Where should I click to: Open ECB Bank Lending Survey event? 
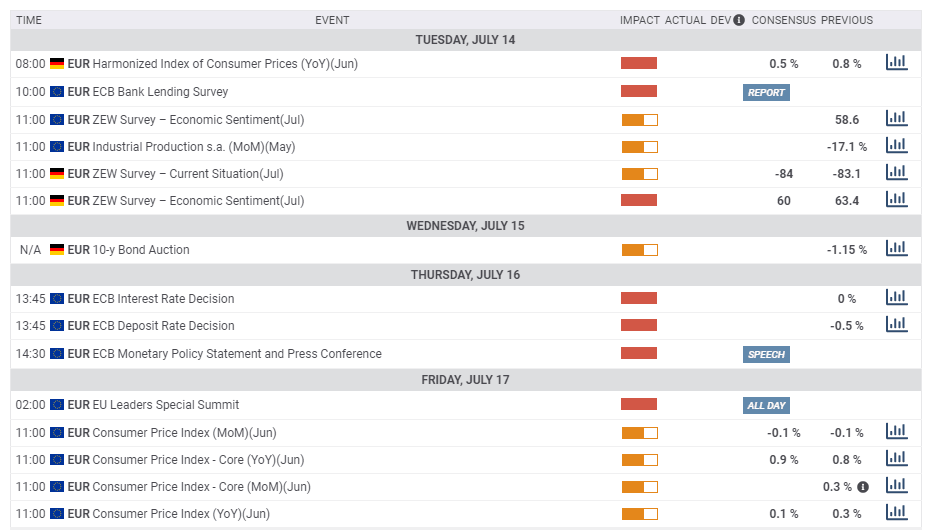[161, 92]
